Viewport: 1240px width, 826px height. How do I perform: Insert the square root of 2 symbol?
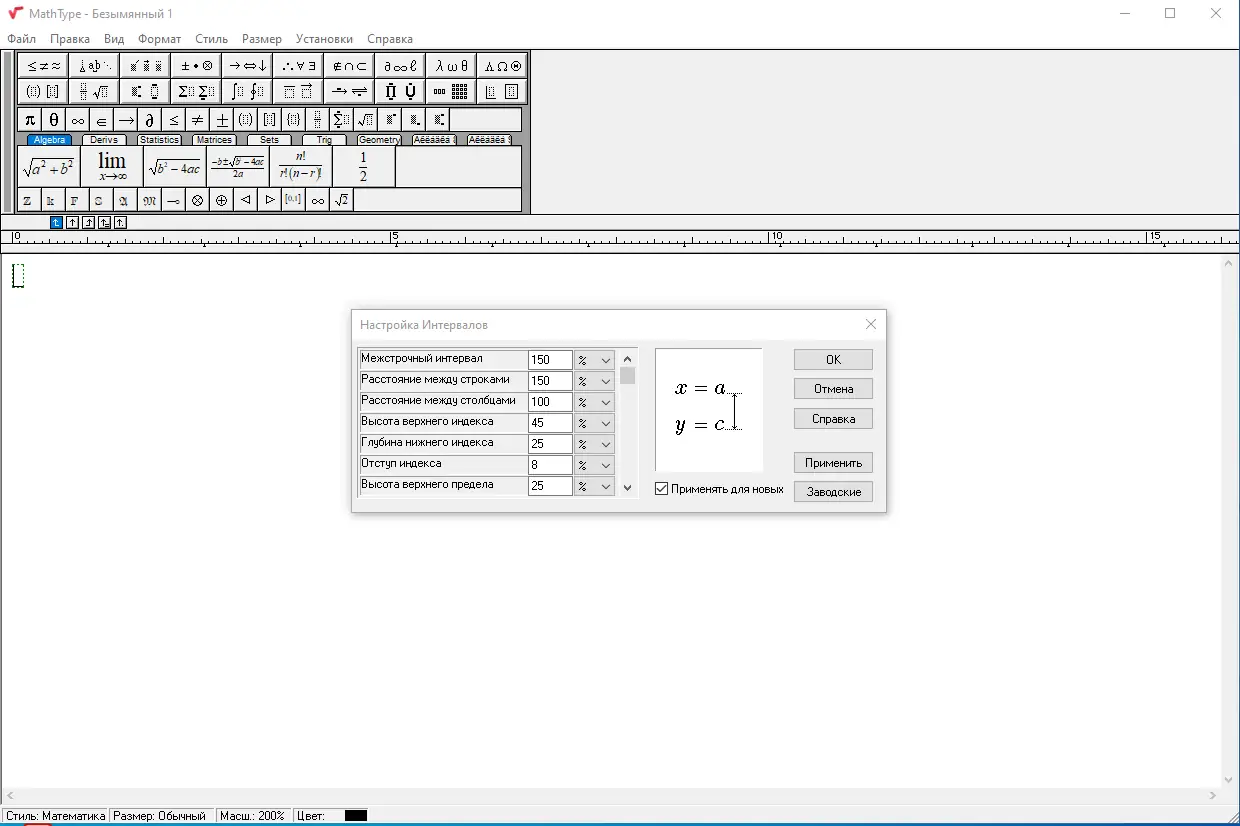click(x=342, y=200)
